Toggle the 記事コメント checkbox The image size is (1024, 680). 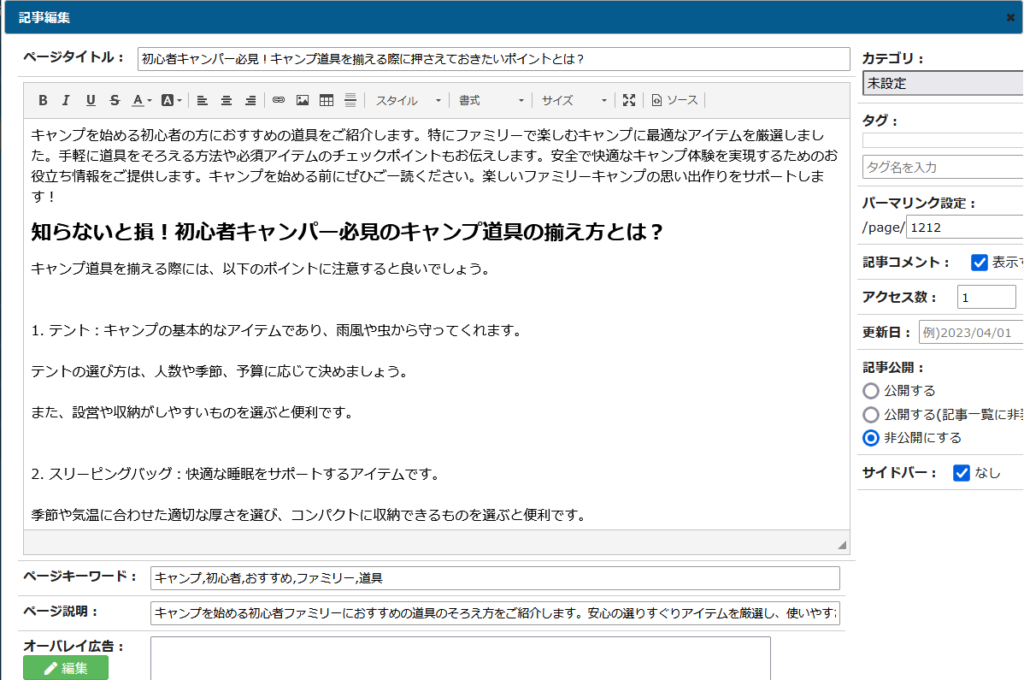[x=980, y=262]
